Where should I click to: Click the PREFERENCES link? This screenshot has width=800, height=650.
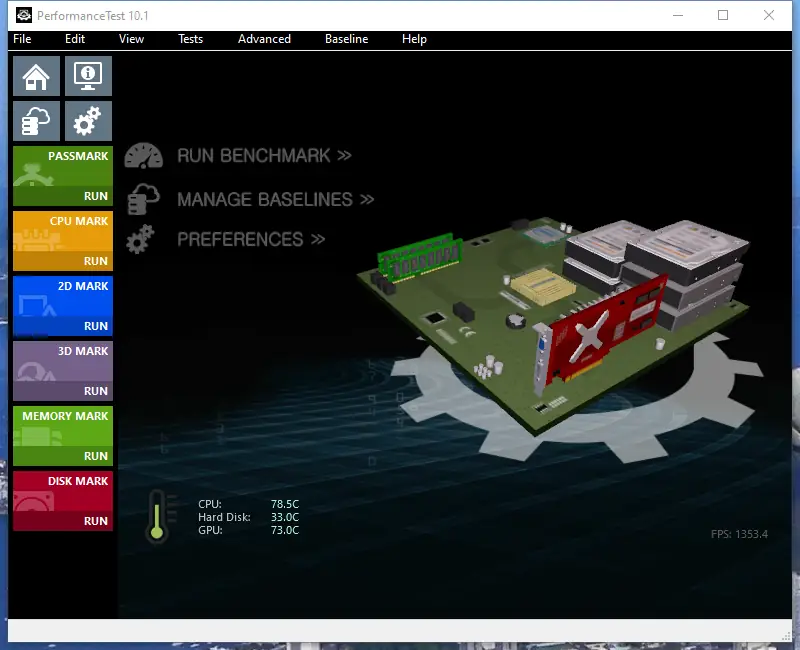click(x=251, y=239)
